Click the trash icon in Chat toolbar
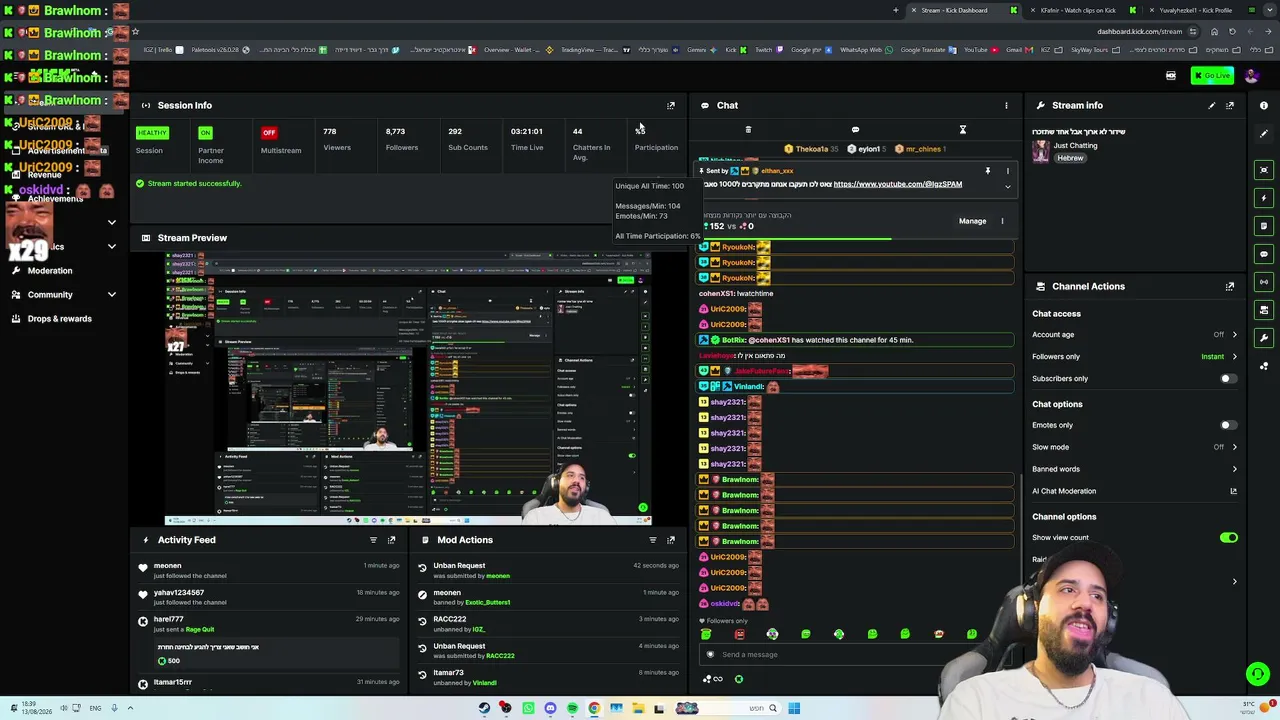 click(x=748, y=130)
